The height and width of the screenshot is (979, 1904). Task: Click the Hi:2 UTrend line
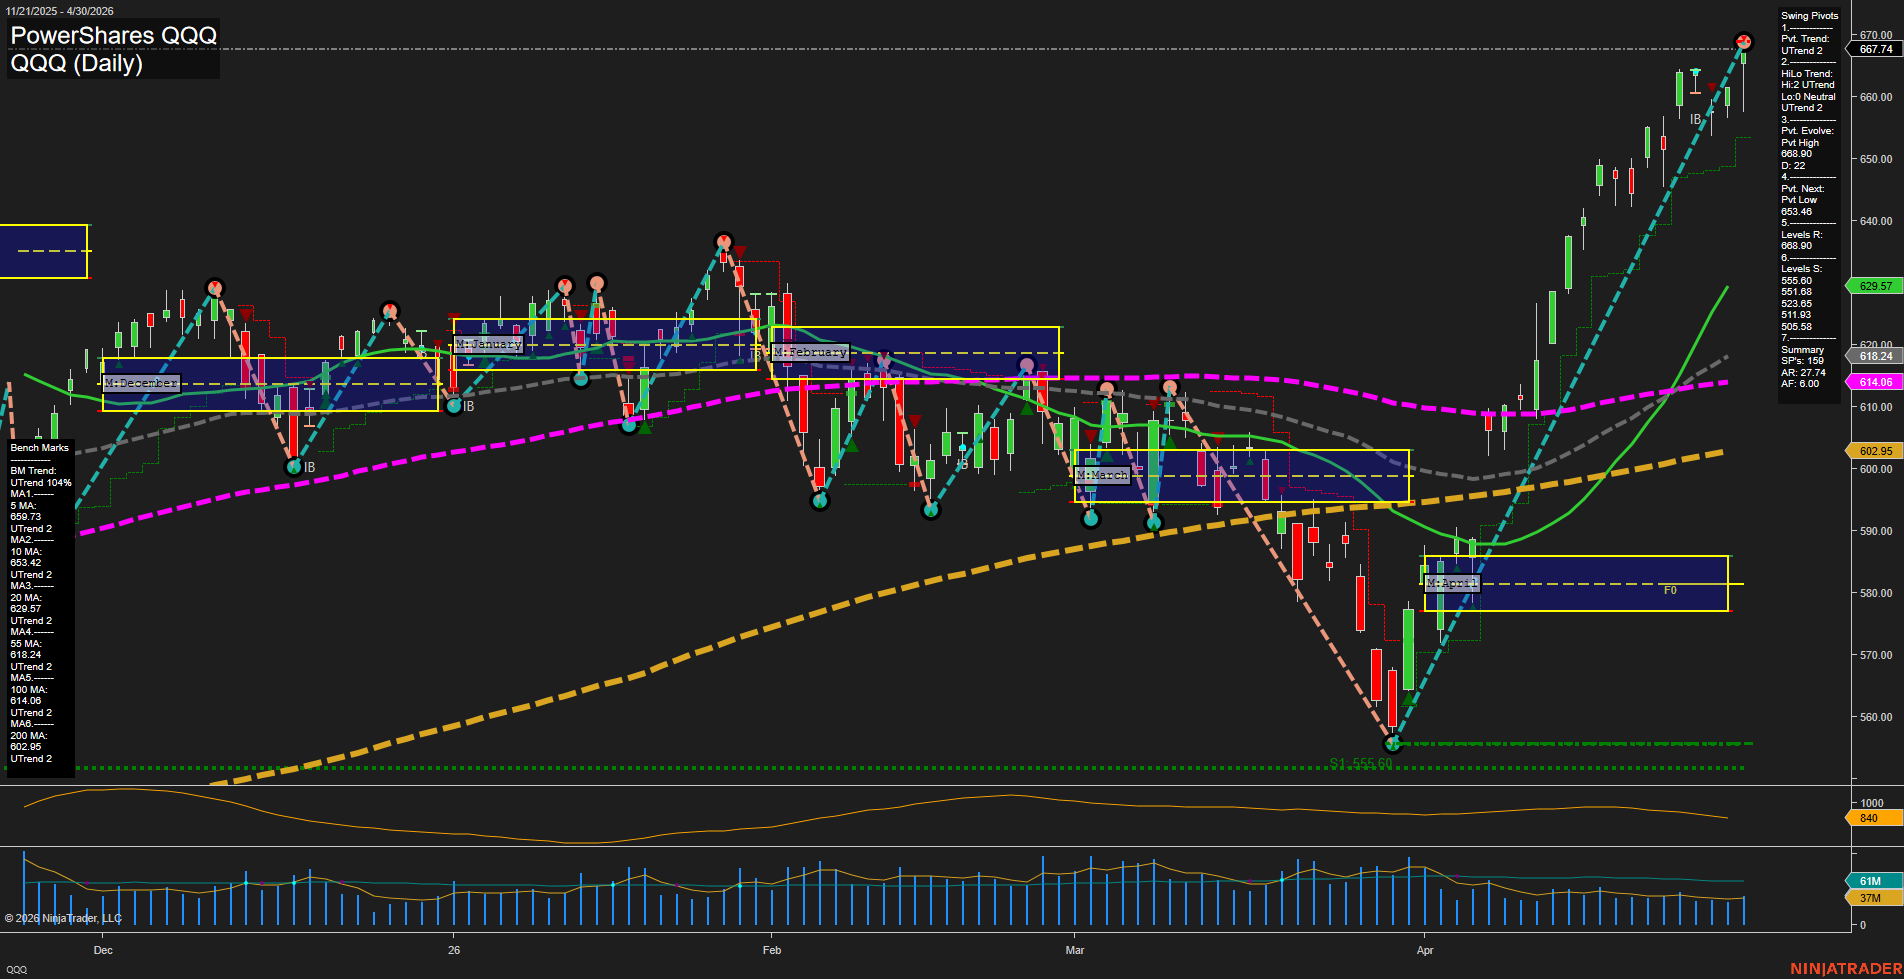1807,85
